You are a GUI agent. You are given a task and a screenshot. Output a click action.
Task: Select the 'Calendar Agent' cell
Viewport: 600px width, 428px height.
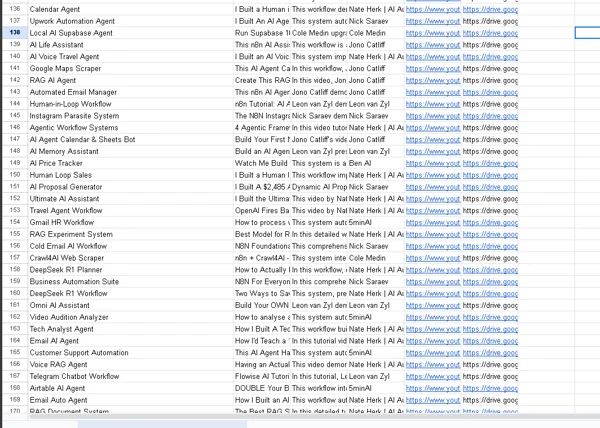(x=131, y=9)
